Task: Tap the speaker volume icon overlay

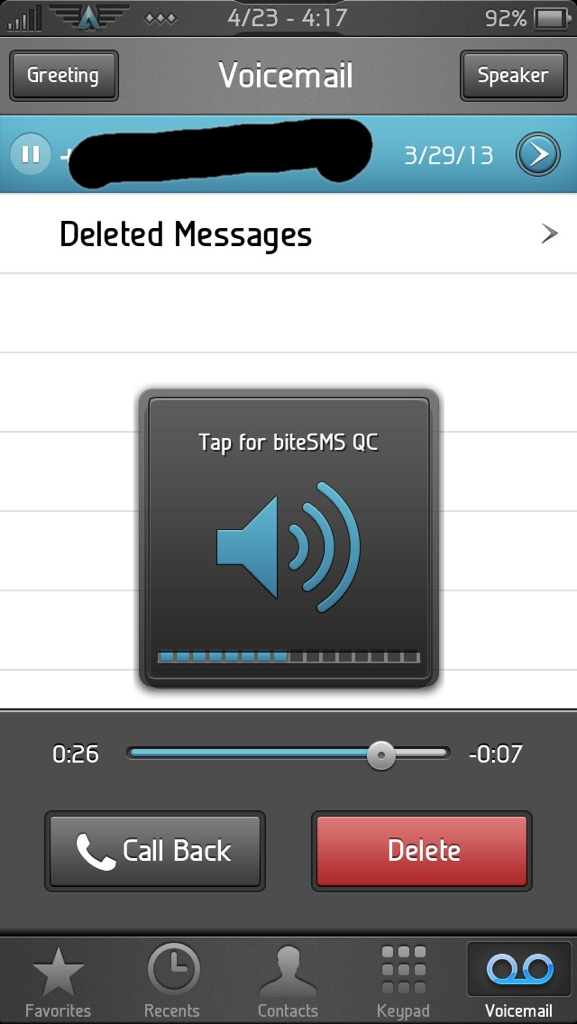Action: coord(288,547)
